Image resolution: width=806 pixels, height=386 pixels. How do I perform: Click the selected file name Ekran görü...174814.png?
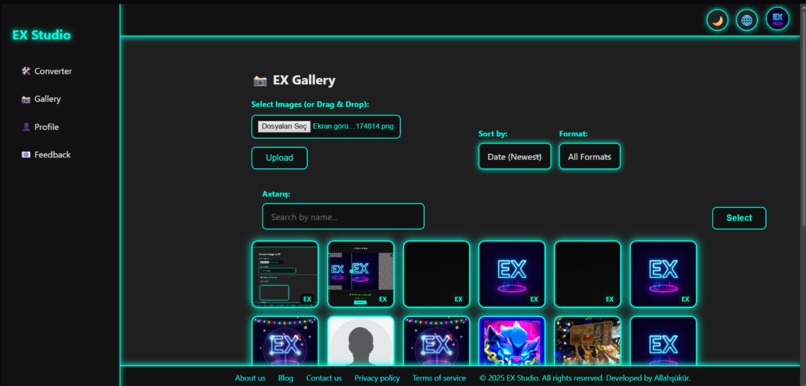point(353,126)
